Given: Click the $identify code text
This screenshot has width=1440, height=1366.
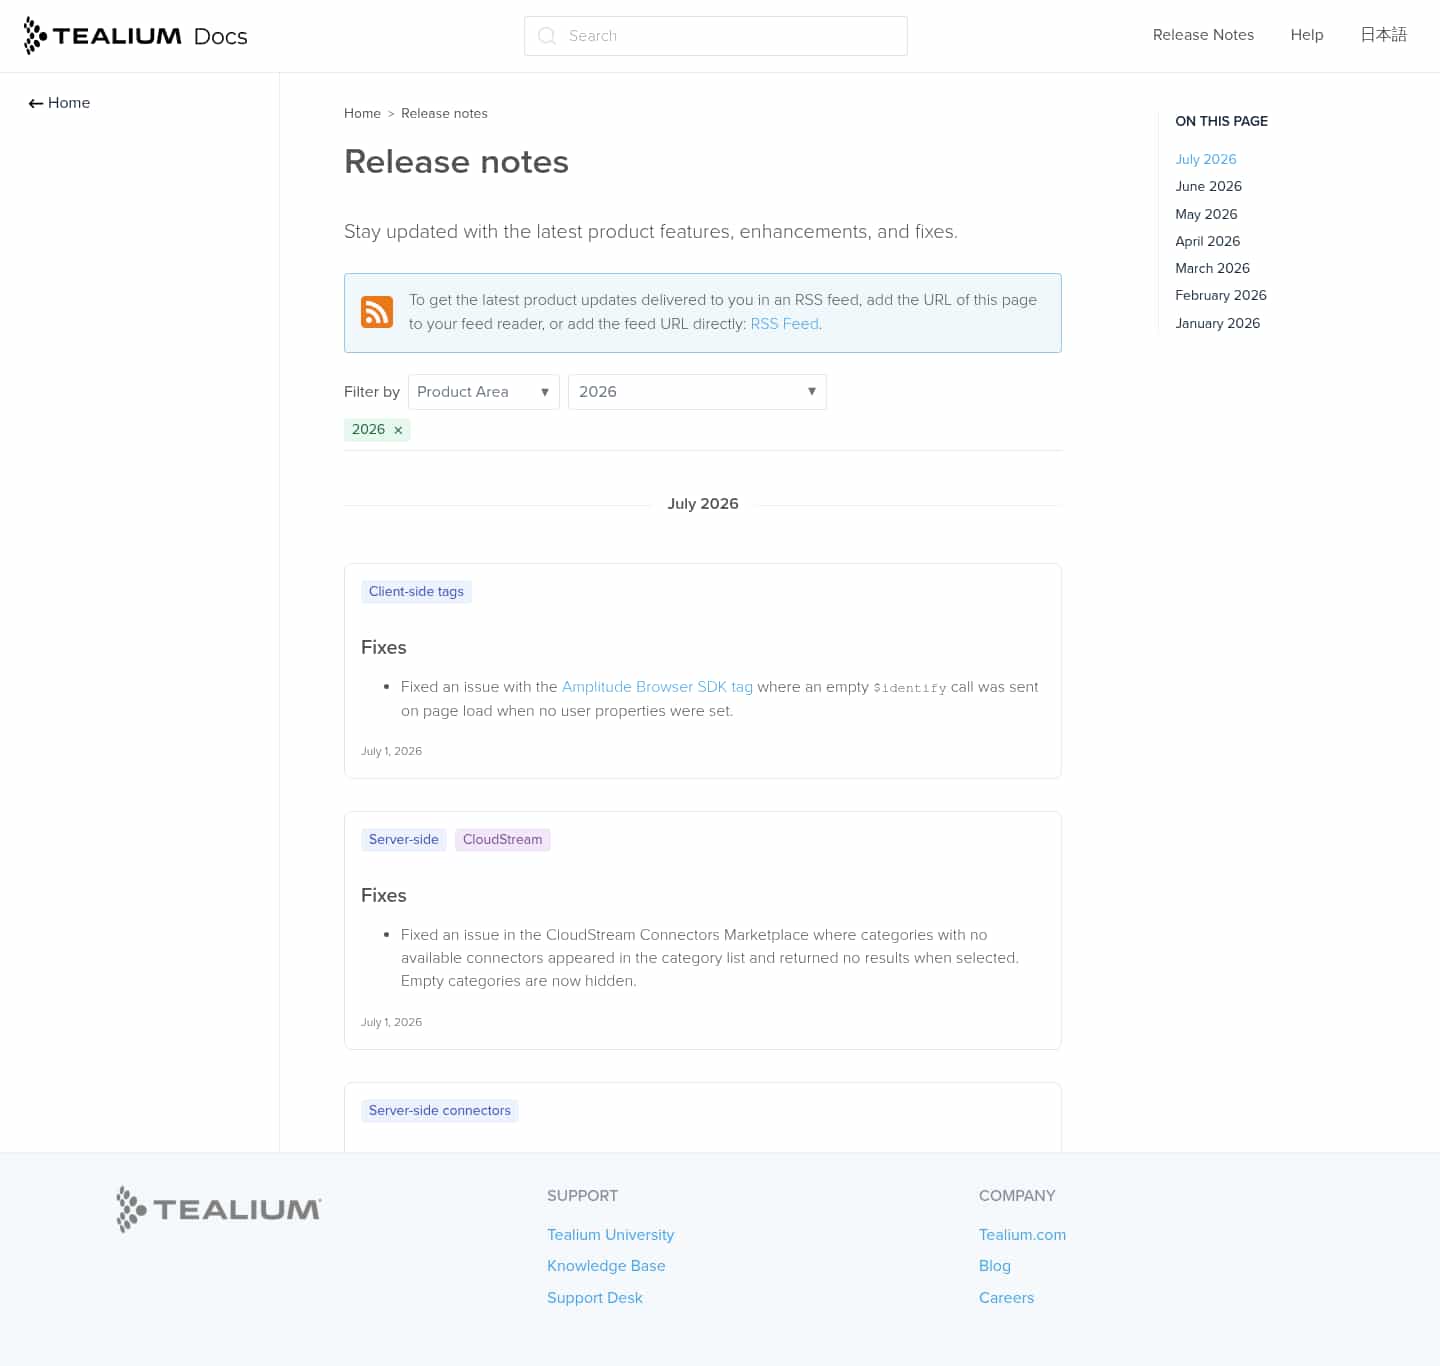Looking at the screenshot, I should click(x=909, y=688).
